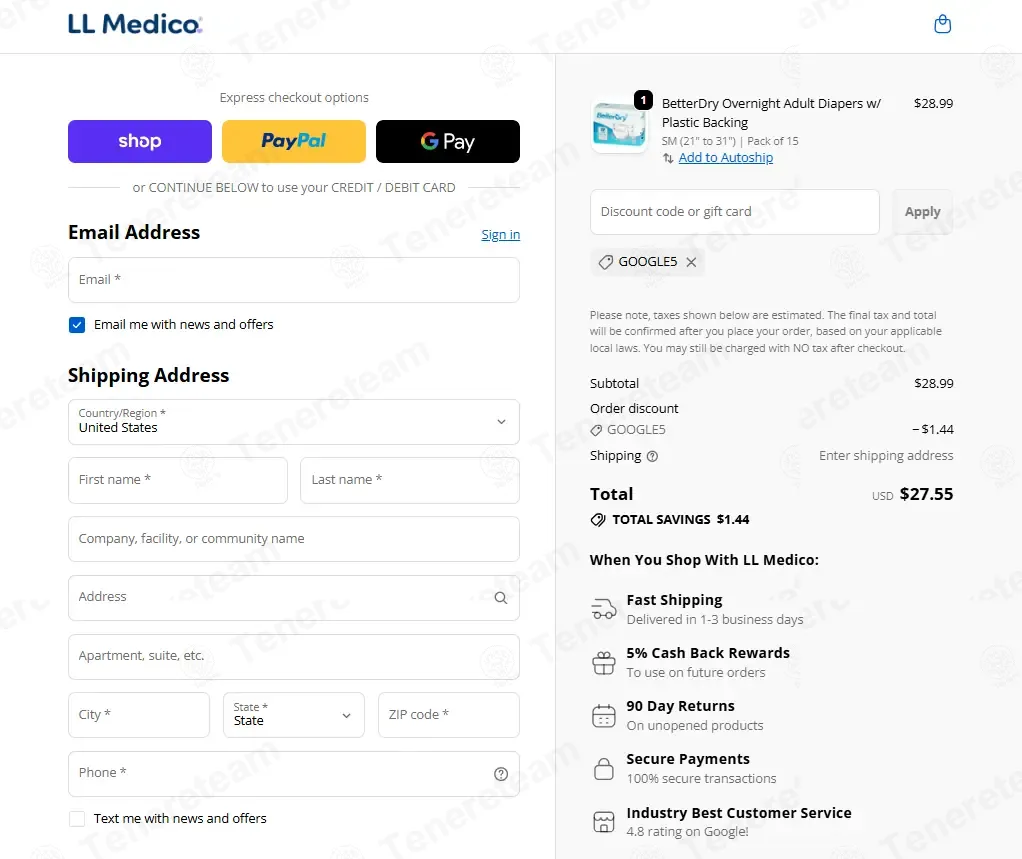The image size is (1022, 859).
Task: Uncheck Email me with news and offers
Action: click(x=77, y=325)
